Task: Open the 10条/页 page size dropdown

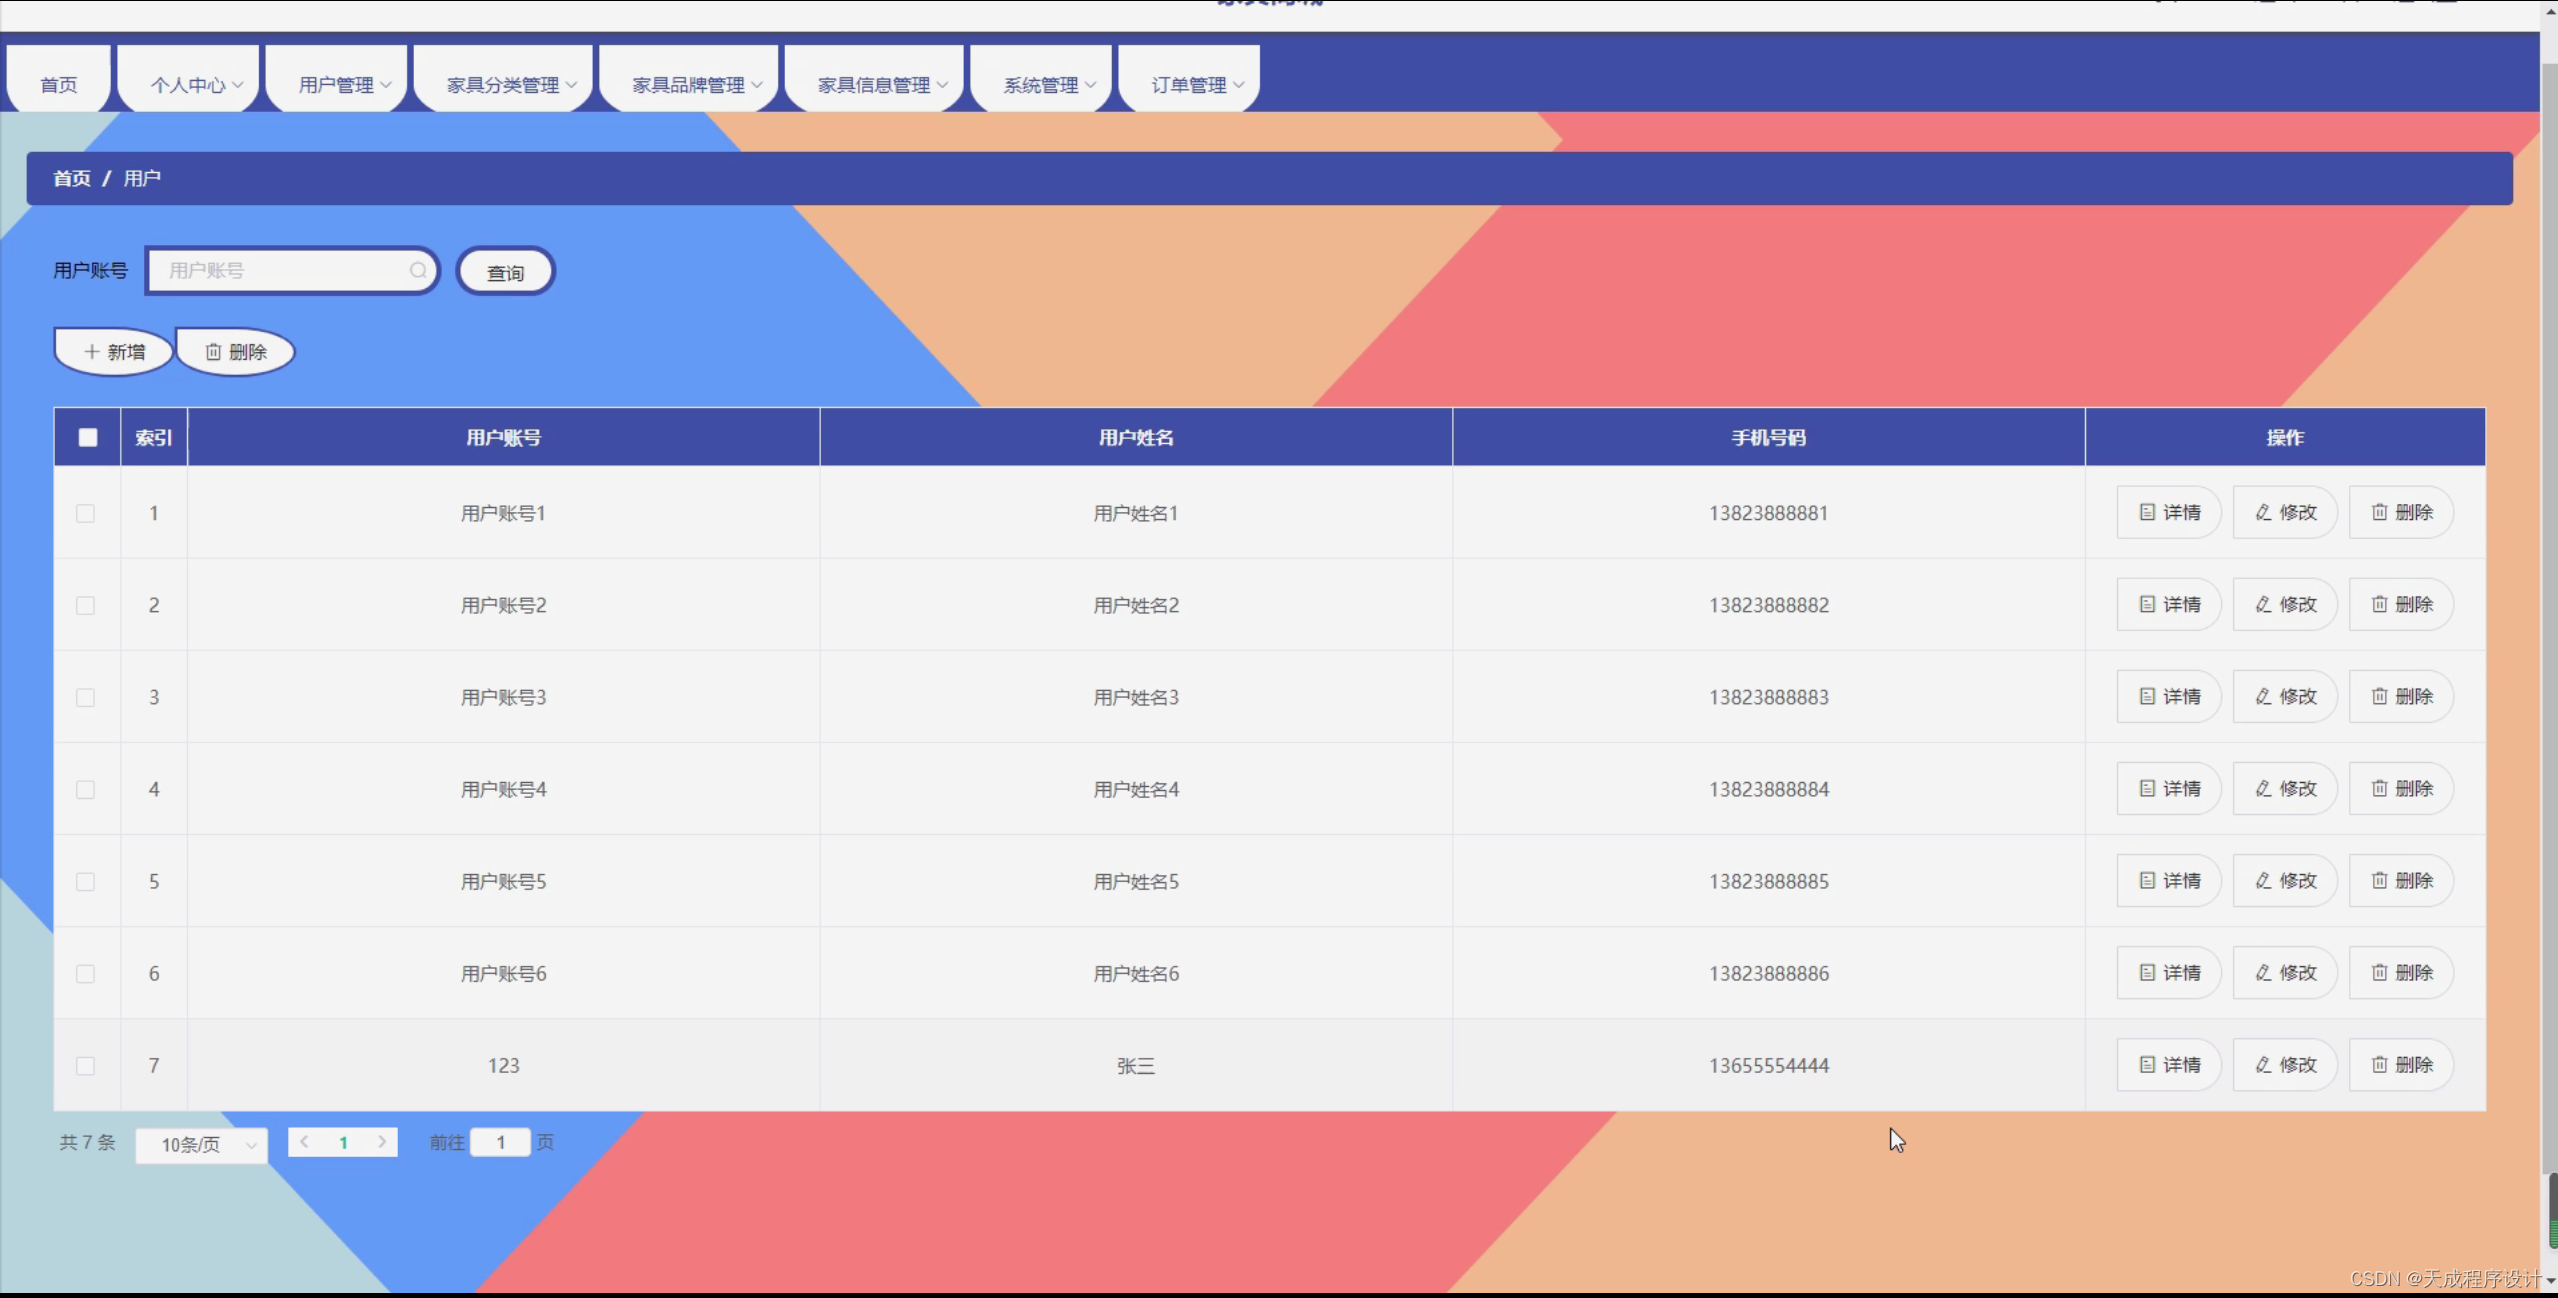Action: pyautogui.click(x=200, y=1145)
